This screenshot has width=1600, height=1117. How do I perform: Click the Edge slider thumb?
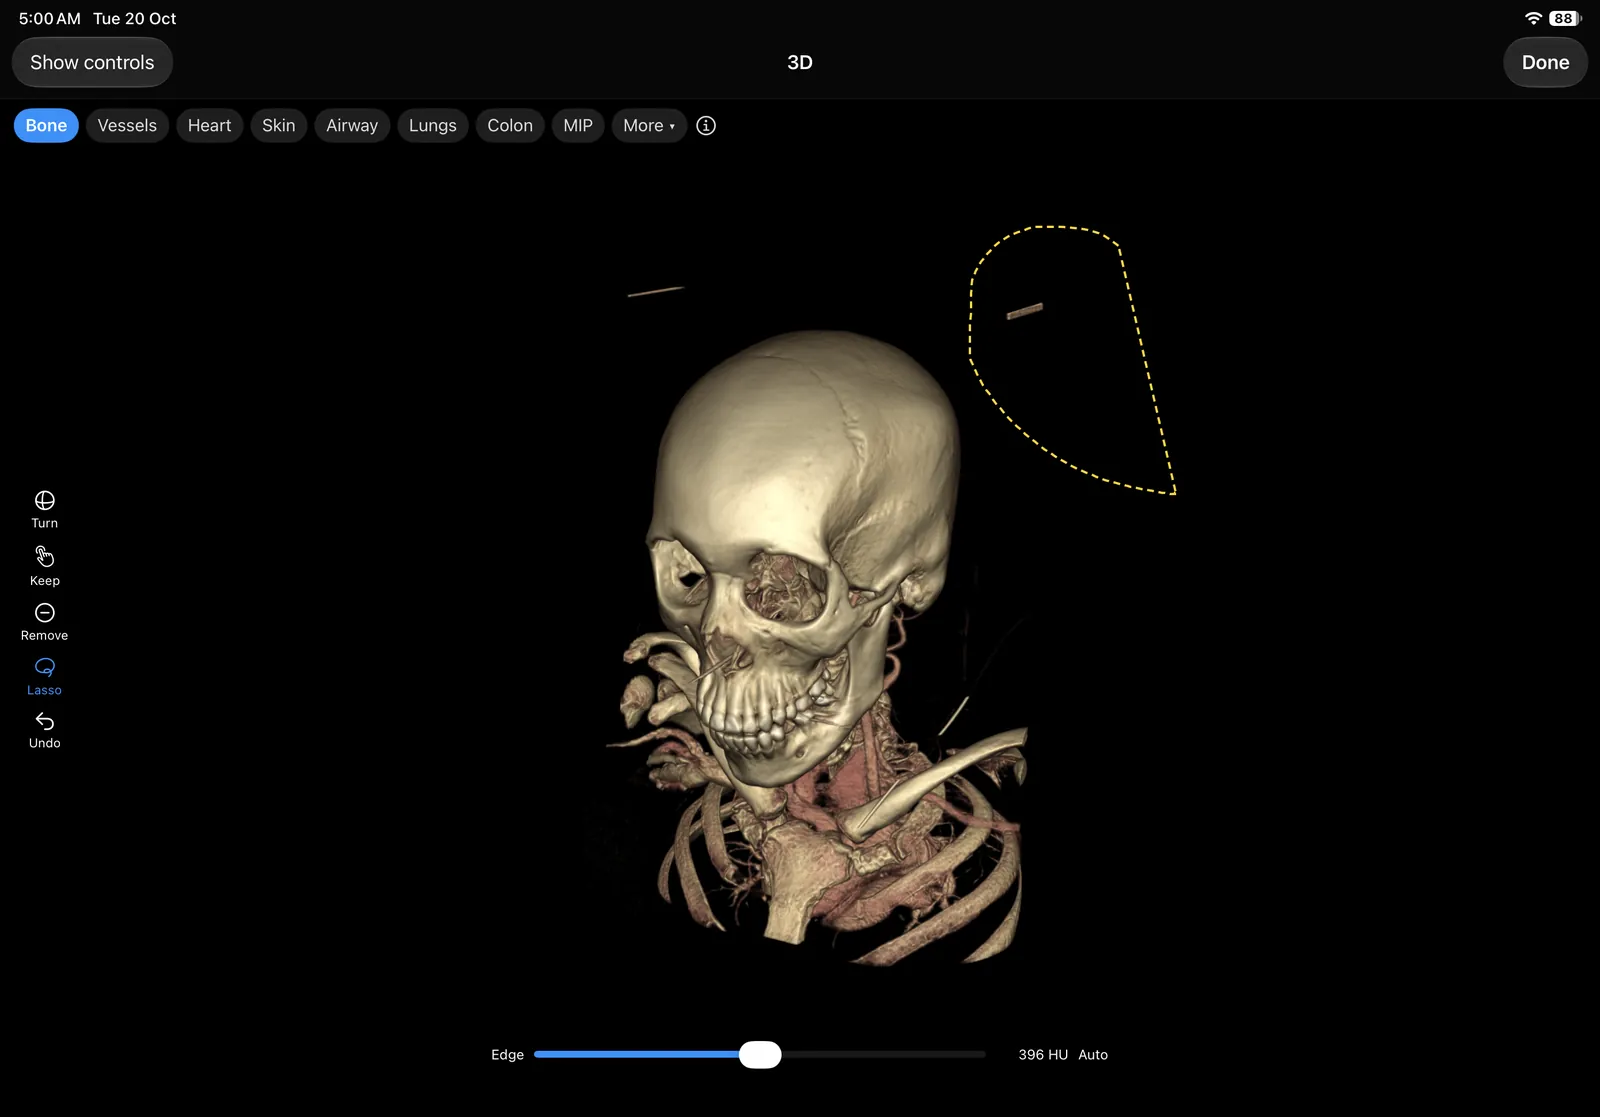tap(760, 1054)
